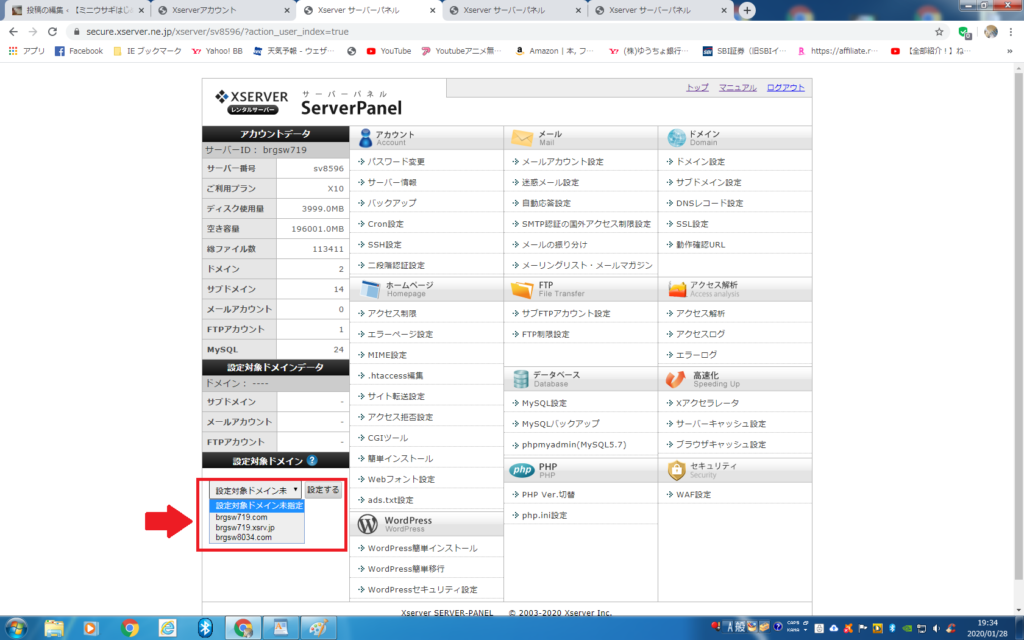Choose brgsw8034.com in the domain list
Image resolution: width=1024 pixels, height=640 pixels.
tap(243, 537)
